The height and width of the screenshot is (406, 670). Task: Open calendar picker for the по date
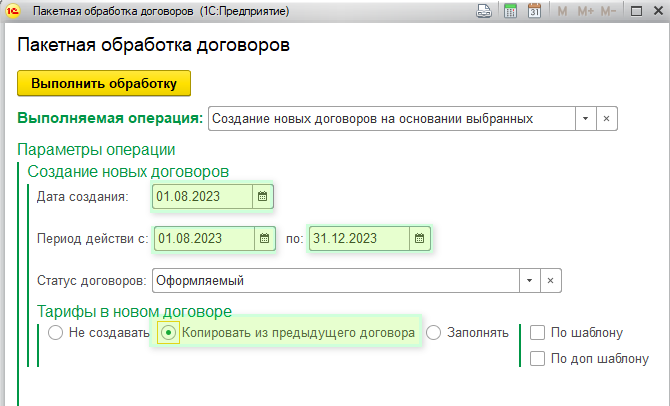click(420, 239)
